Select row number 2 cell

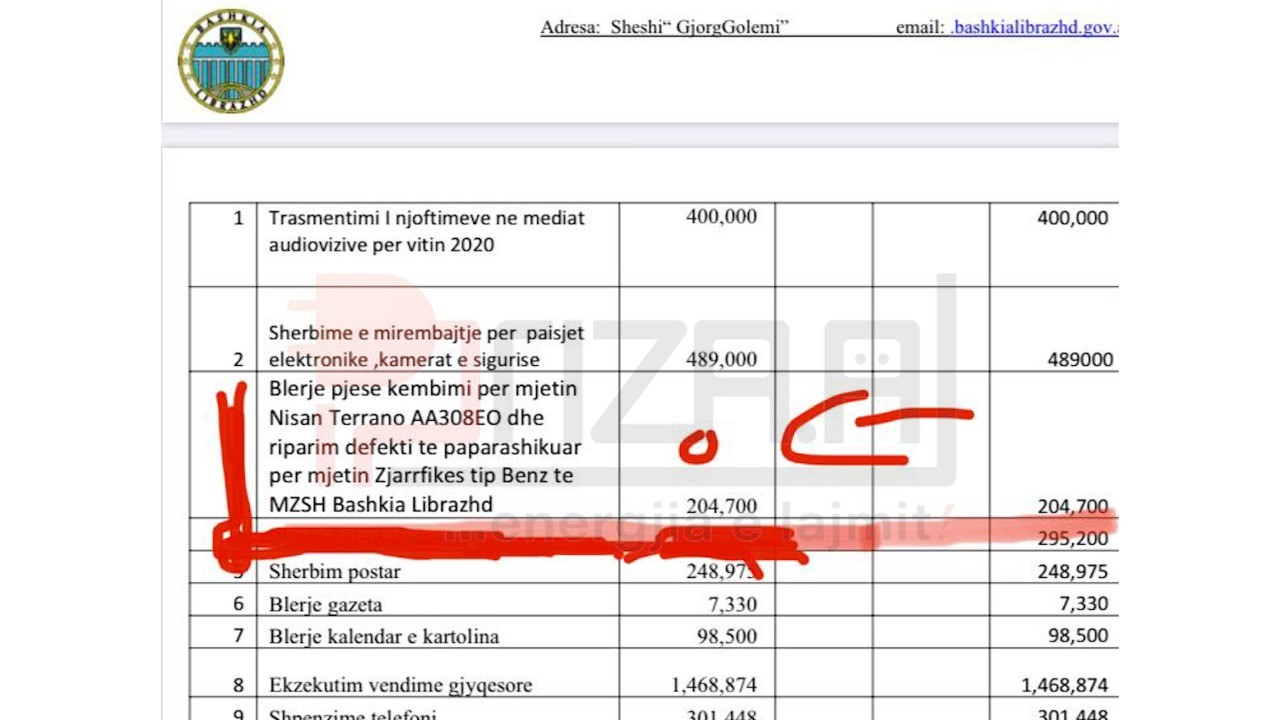pos(238,359)
